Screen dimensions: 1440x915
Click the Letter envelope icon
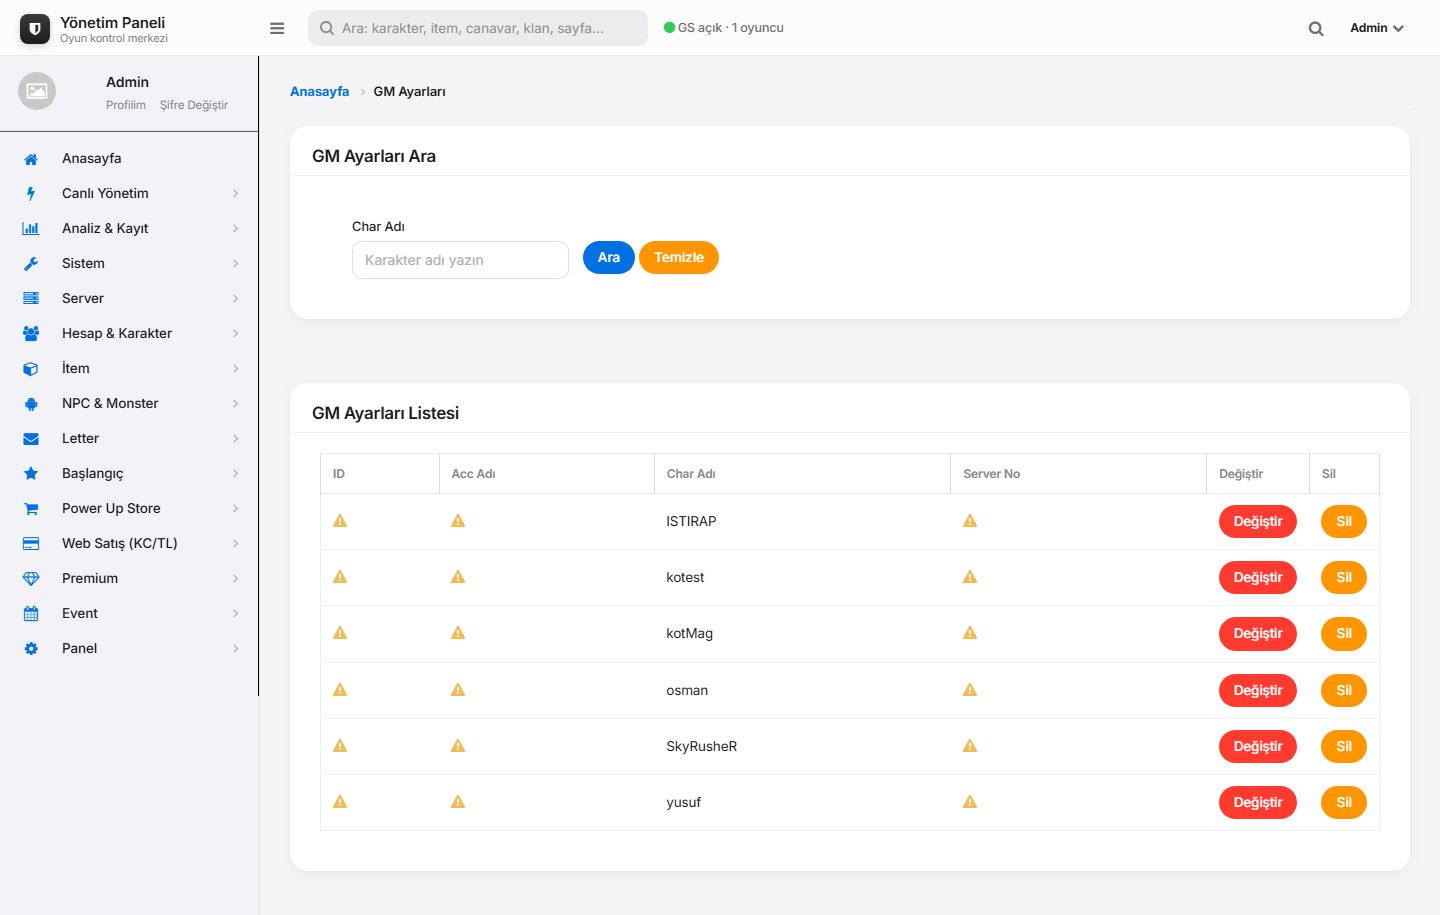tap(31, 439)
